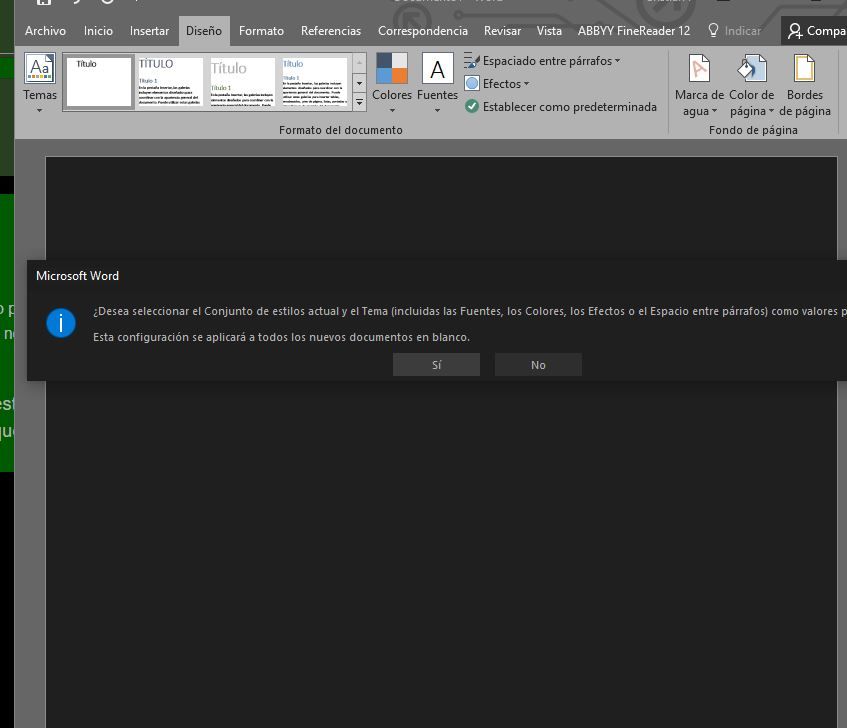Open Marca de agua menu
The height and width of the screenshot is (728, 847).
[699, 85]
